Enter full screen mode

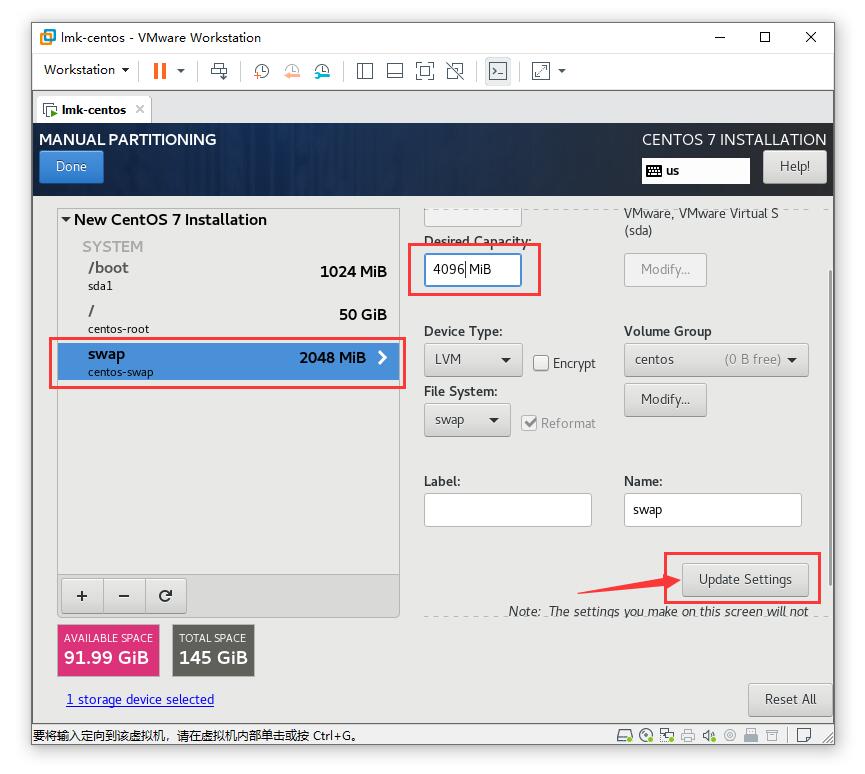425,71
